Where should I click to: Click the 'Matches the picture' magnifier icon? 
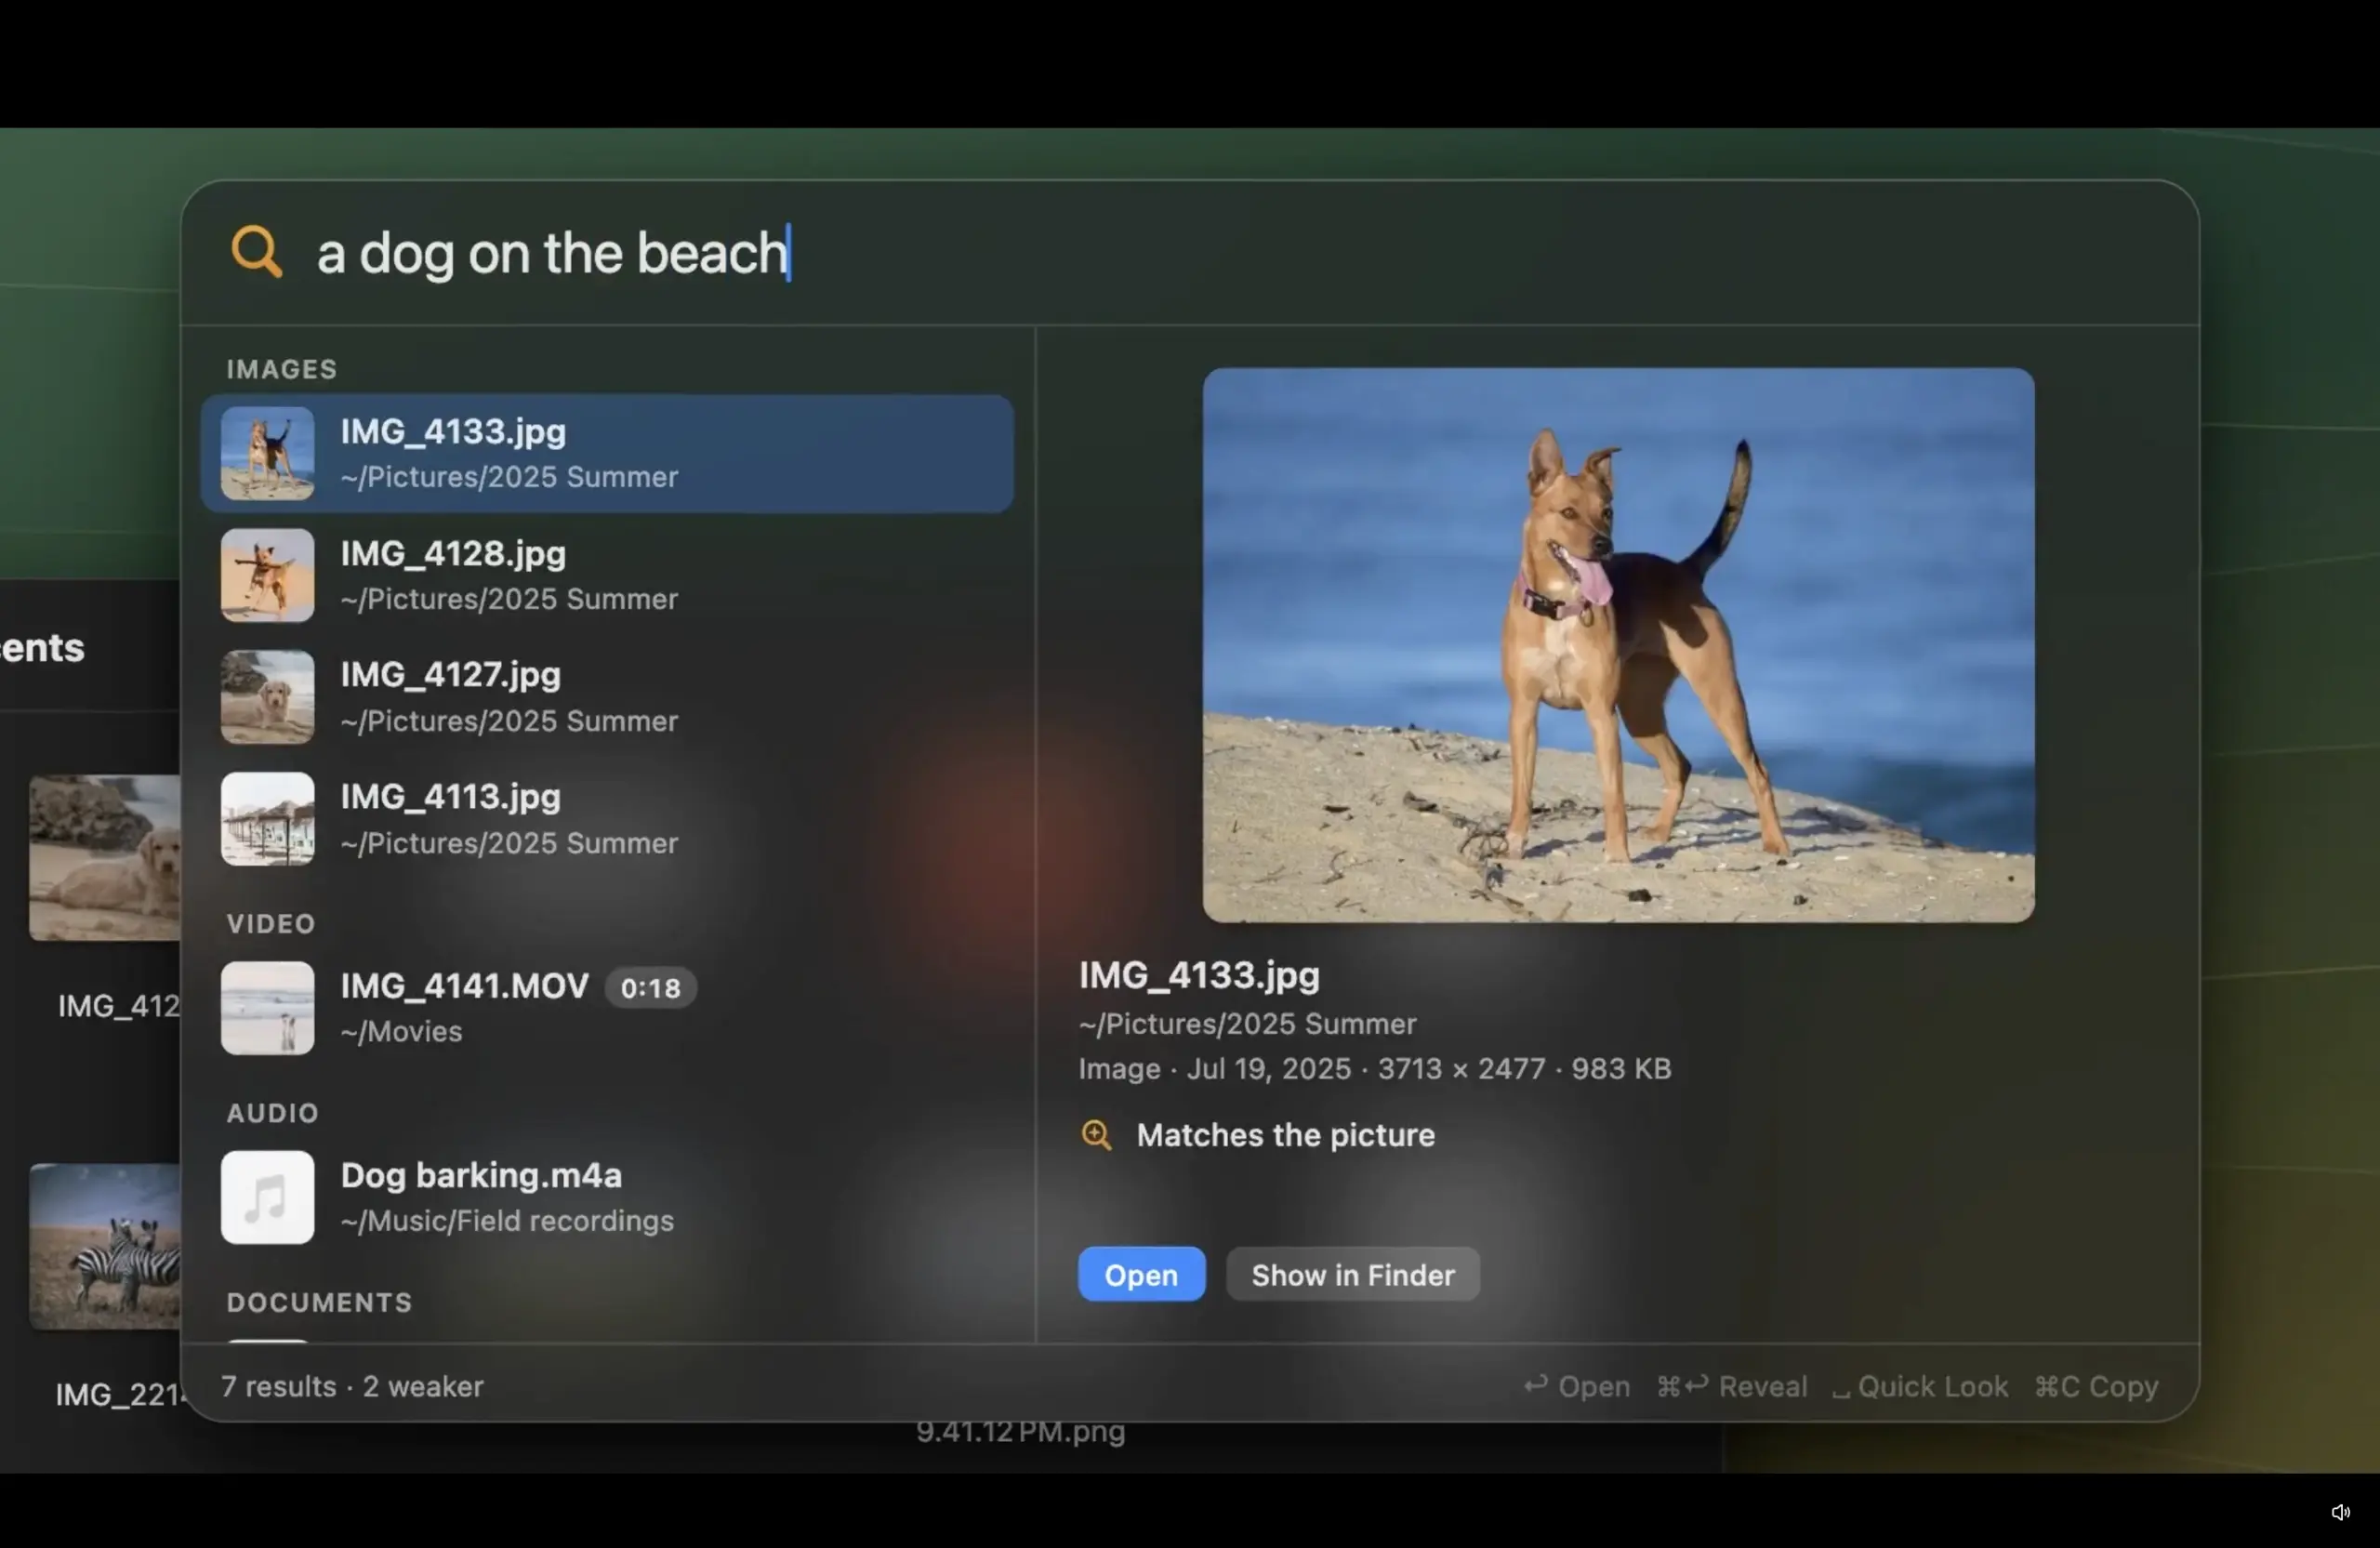[x=1096, y=1135]
